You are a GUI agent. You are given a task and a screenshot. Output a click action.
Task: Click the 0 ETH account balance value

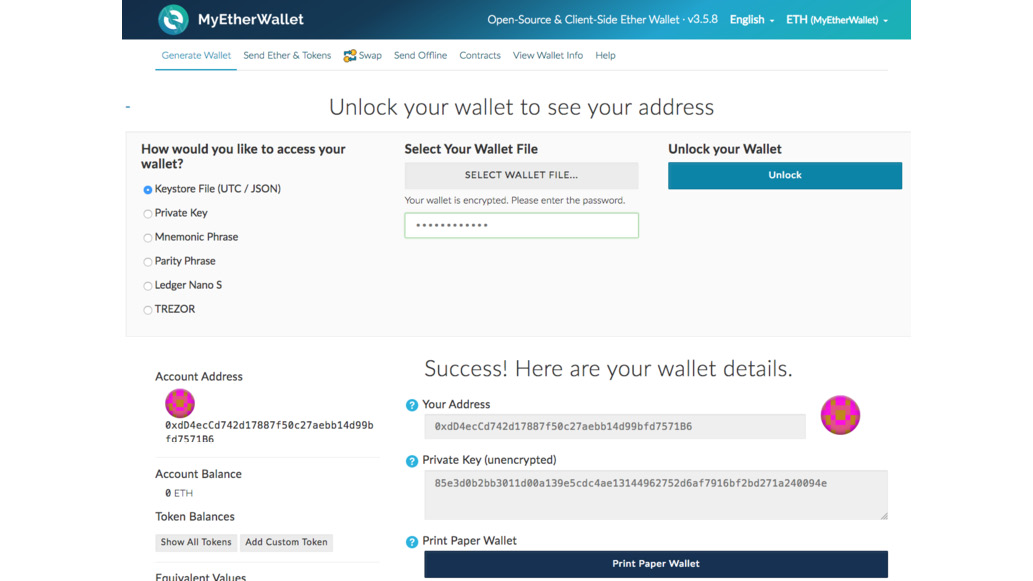click(179, 493)
